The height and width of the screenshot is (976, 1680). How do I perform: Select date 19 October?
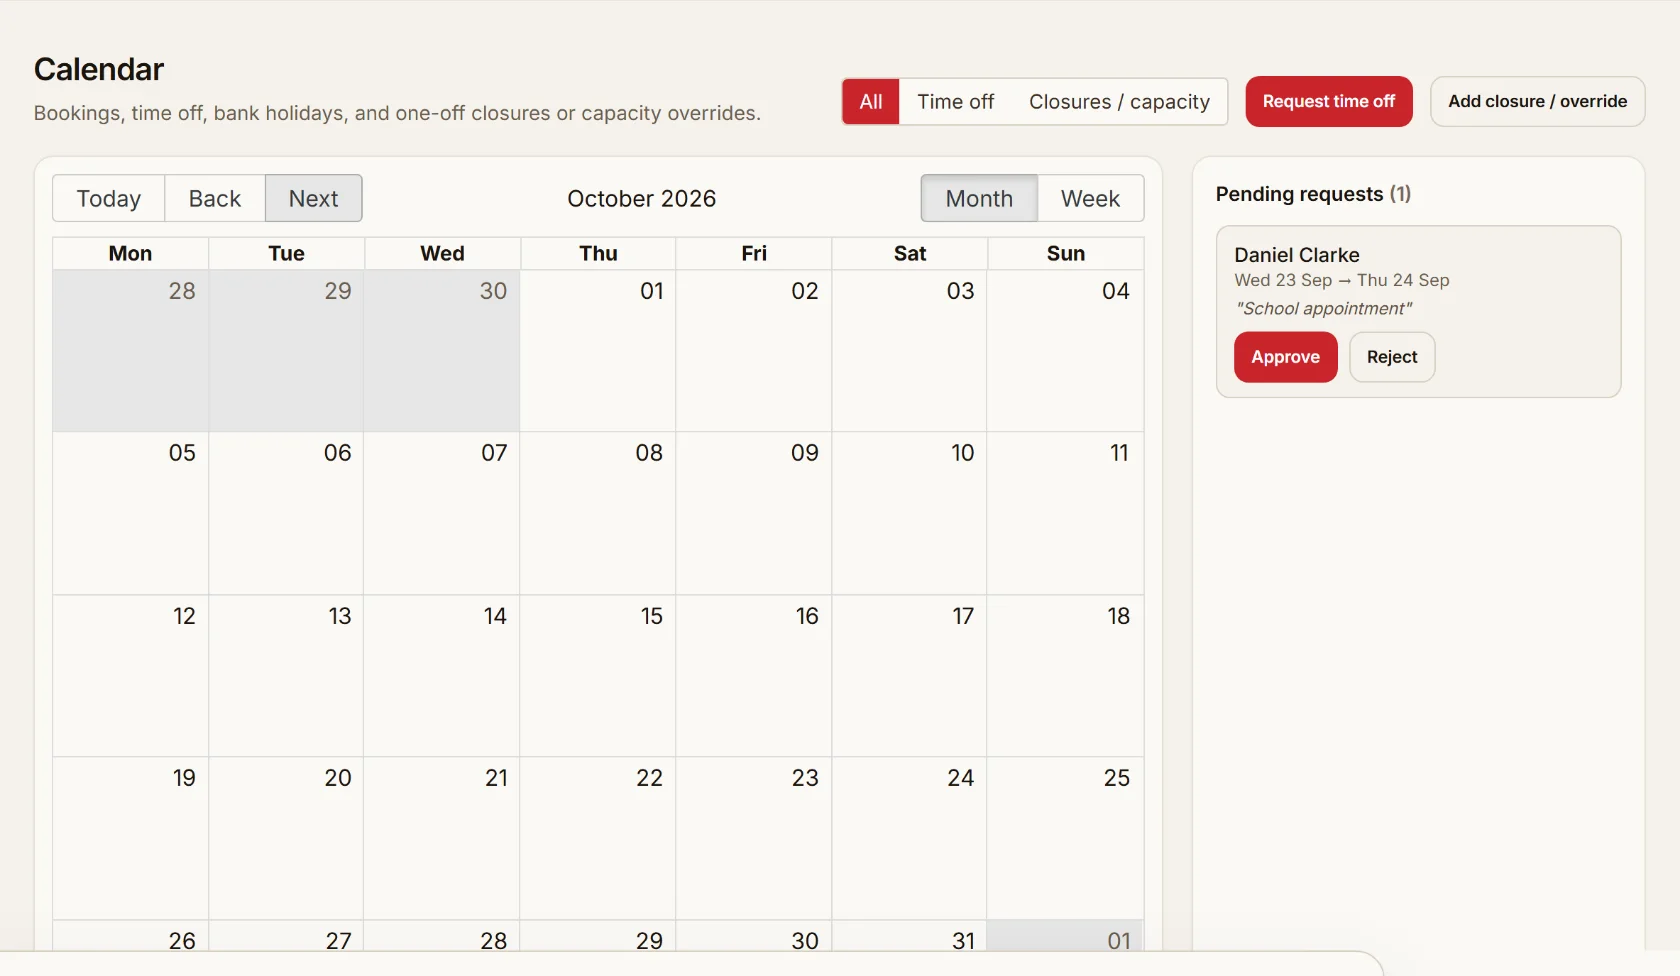pos(184,778)
